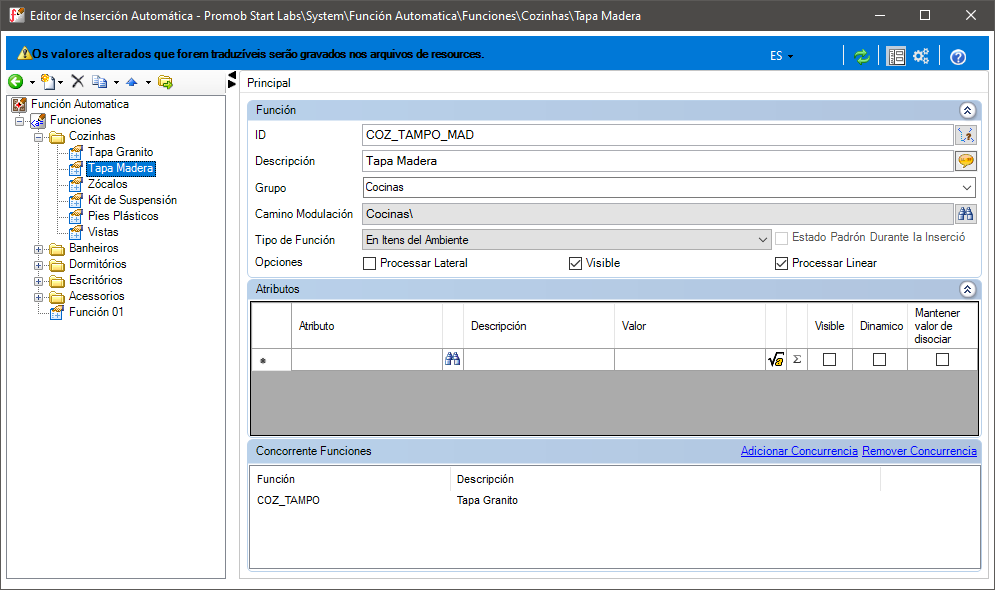Click the Atributo column header

(367, 326)
